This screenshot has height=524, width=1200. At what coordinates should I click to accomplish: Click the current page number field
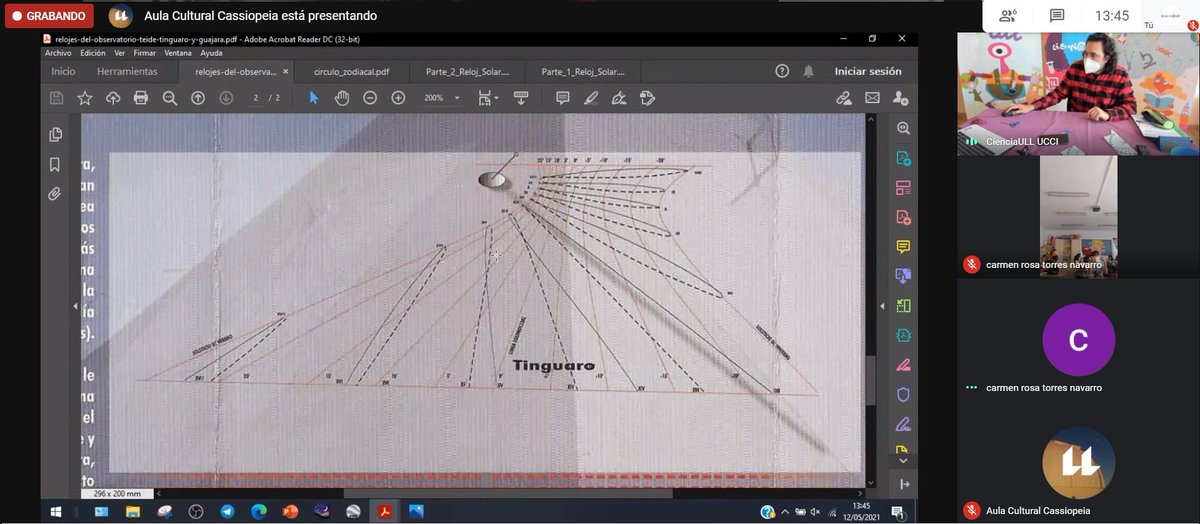click(256, 98)
